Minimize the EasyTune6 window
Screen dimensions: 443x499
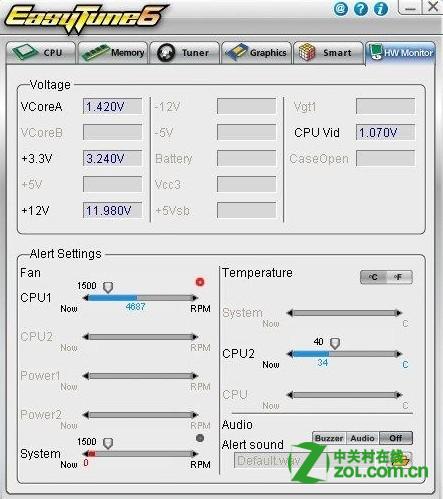click(410, 7)
